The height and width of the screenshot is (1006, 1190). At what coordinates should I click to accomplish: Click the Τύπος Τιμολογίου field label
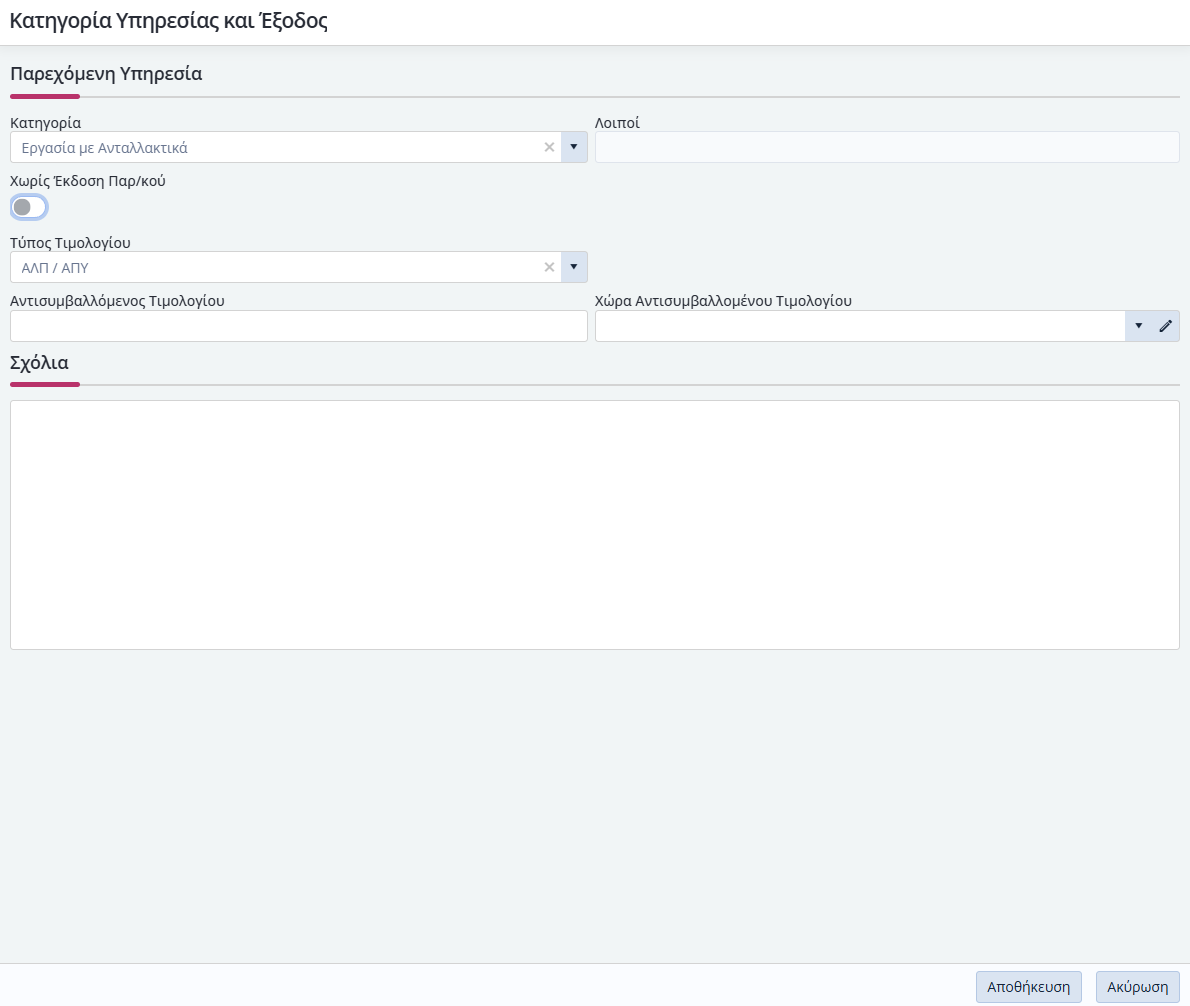[70, 242]
